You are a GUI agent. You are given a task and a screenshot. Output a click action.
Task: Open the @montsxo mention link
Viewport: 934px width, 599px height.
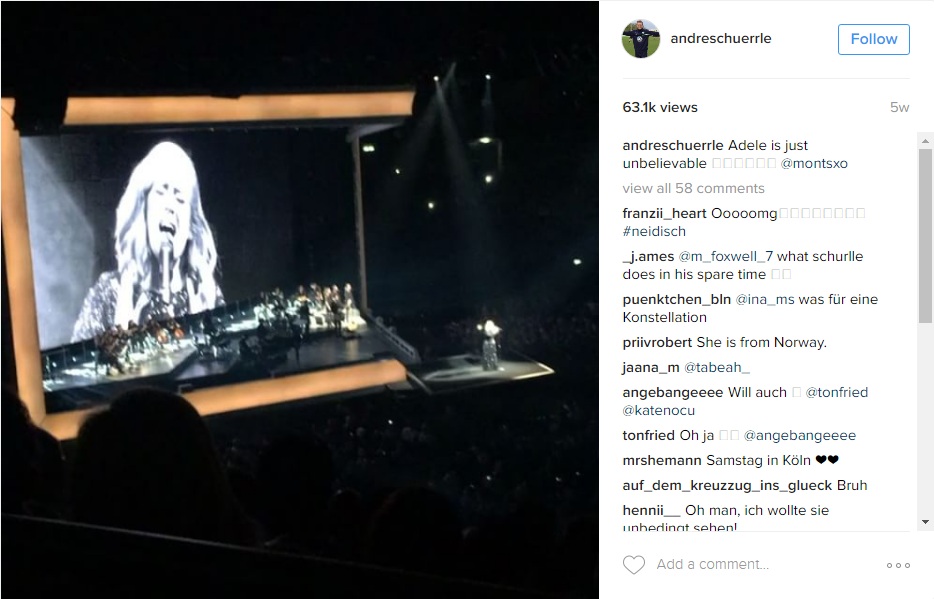pyautogui.click(x=814, y=163)
